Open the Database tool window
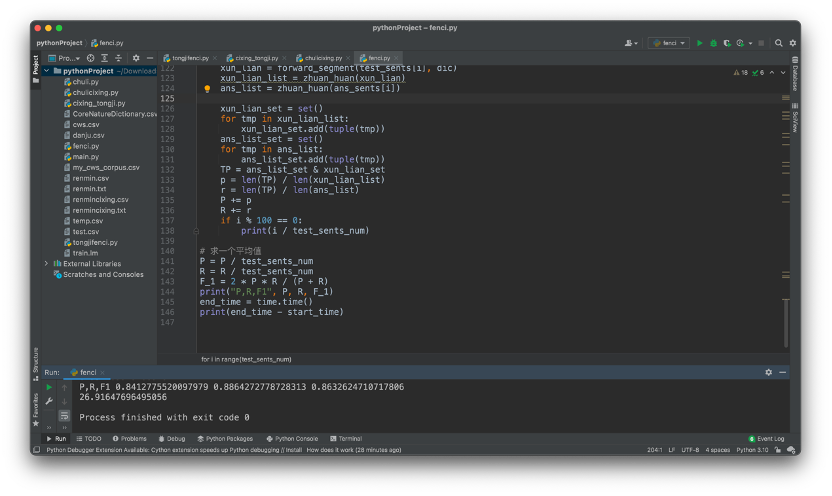This screenshot has height=496, width=832. (795, 74)
